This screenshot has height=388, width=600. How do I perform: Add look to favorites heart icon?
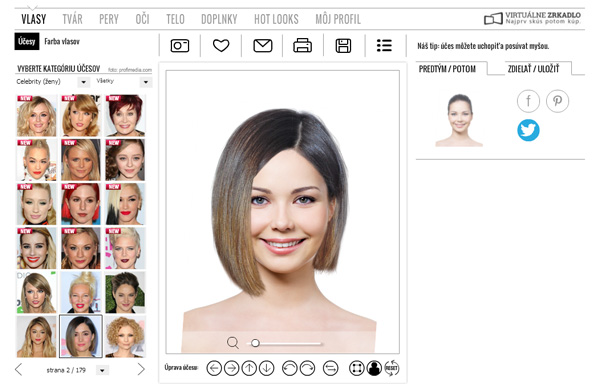pos(221,46)
